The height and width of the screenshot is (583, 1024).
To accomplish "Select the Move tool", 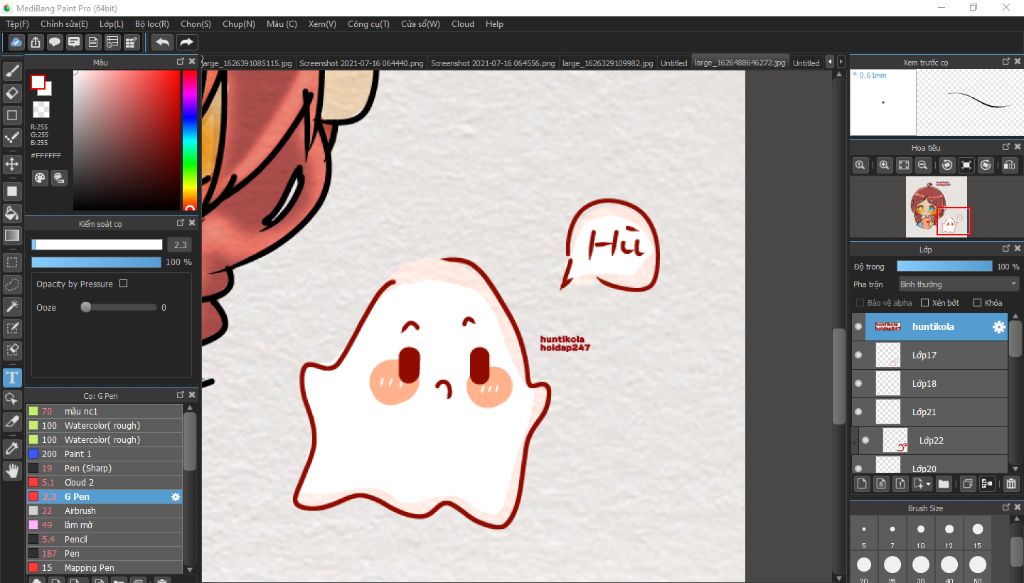I will click(12, 163).
